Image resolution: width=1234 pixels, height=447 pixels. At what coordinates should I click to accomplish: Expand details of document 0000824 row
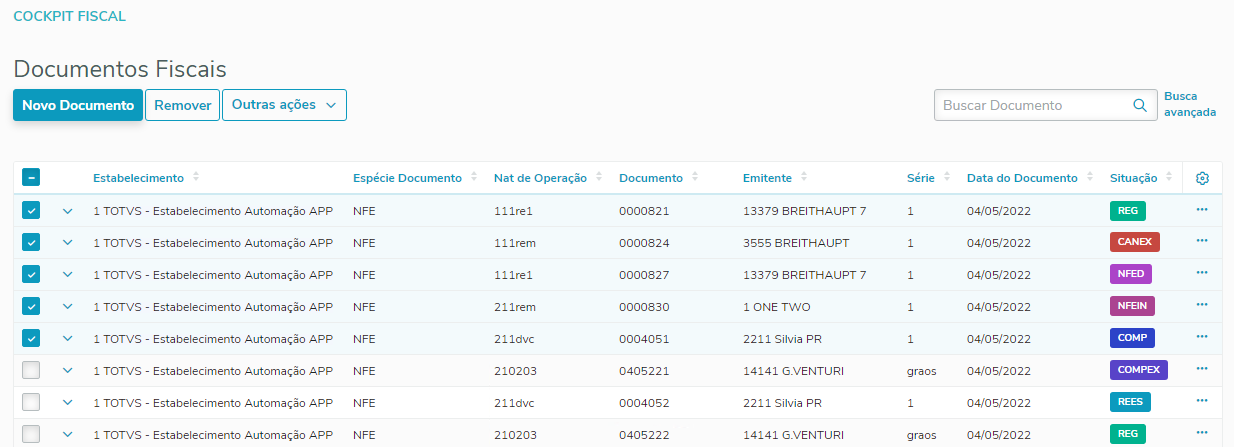[68, 243]
